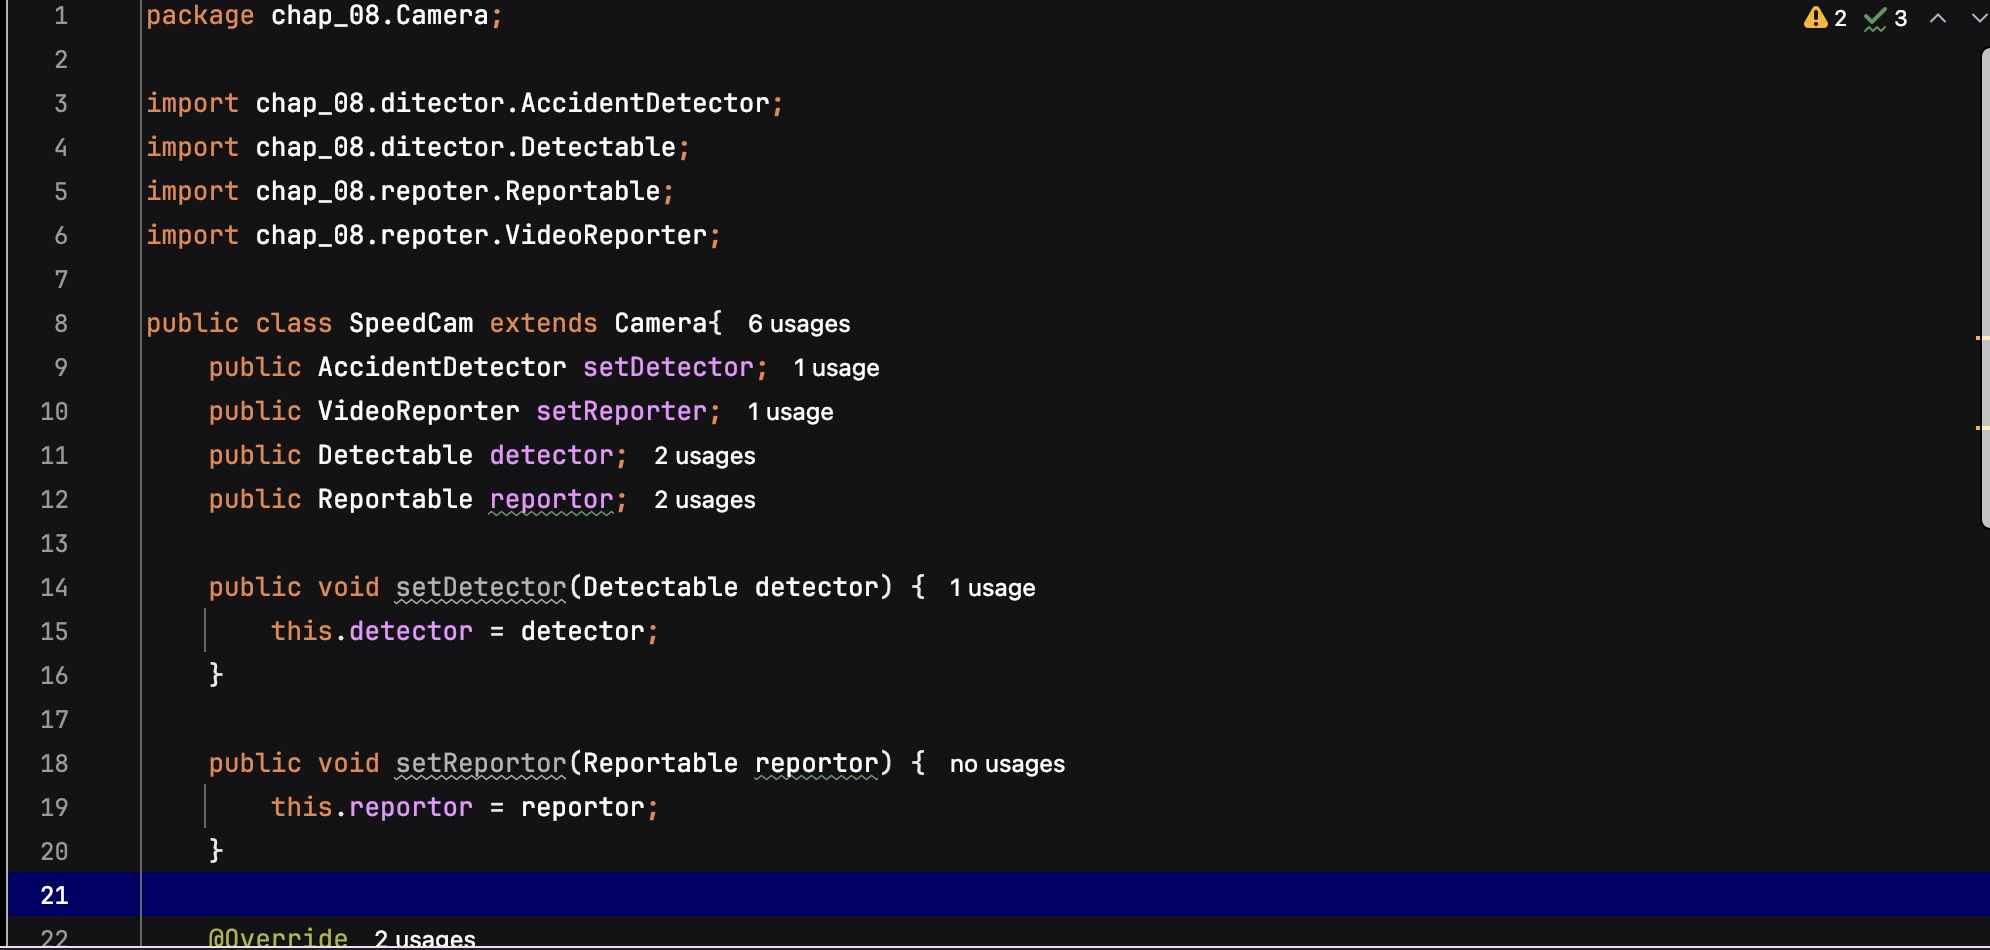Go to next highlighted error with down arrow

[1978, 18]
